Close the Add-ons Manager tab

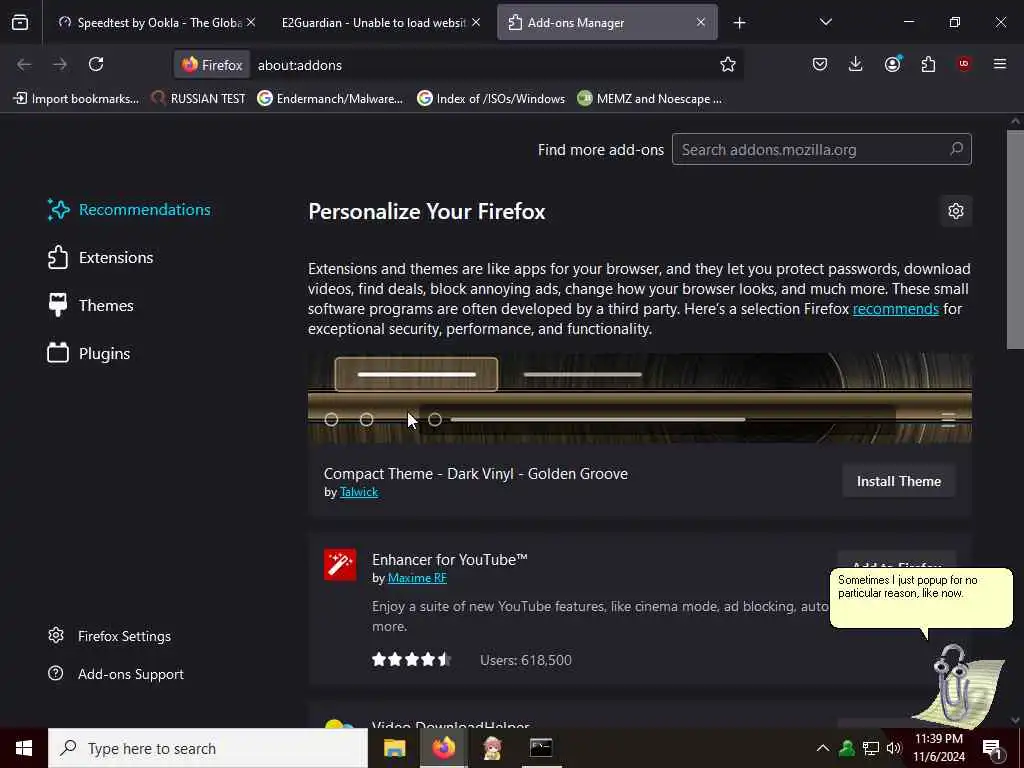point(701,22)
